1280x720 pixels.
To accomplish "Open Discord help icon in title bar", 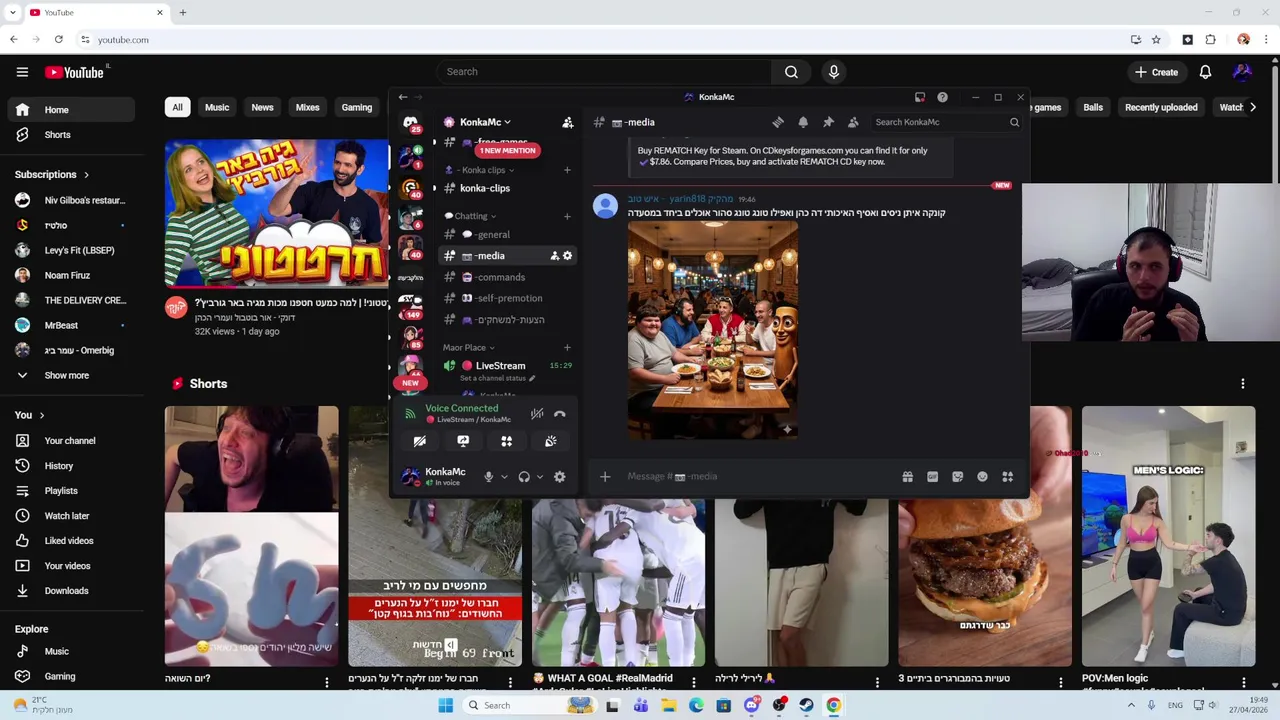I will 942,97.
